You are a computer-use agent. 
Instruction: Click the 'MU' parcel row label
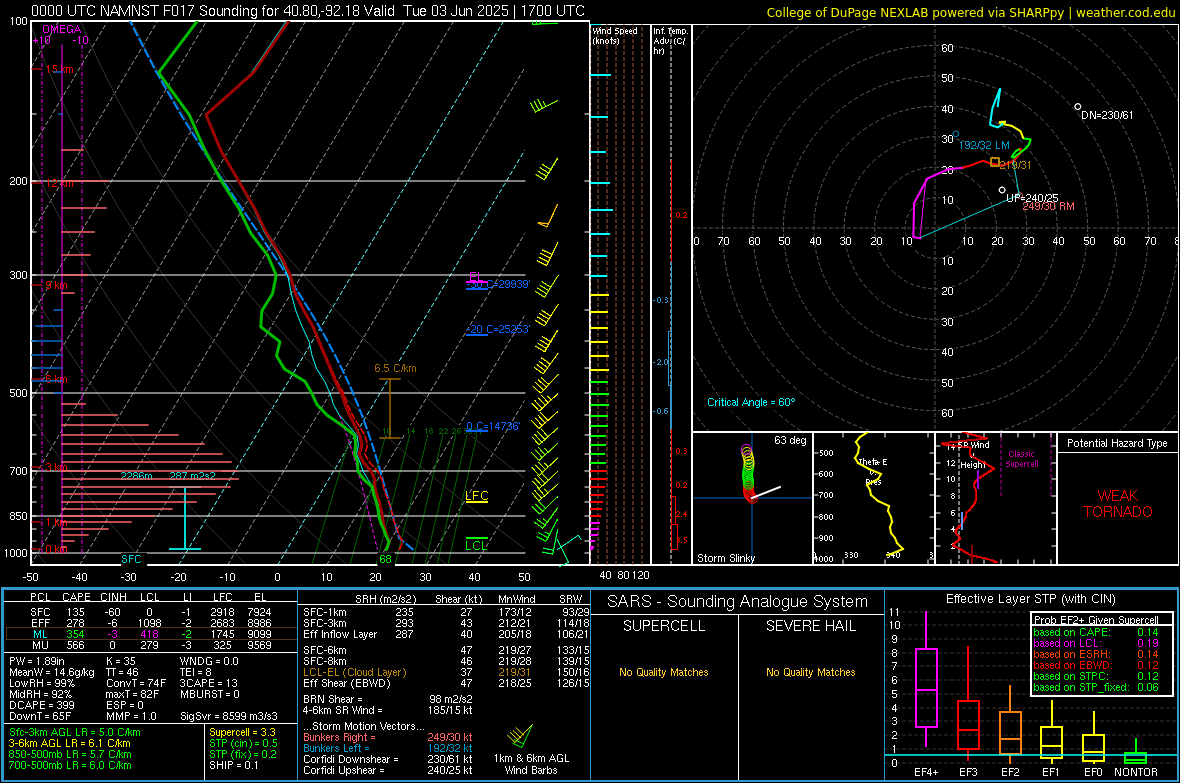coord(40,644)
